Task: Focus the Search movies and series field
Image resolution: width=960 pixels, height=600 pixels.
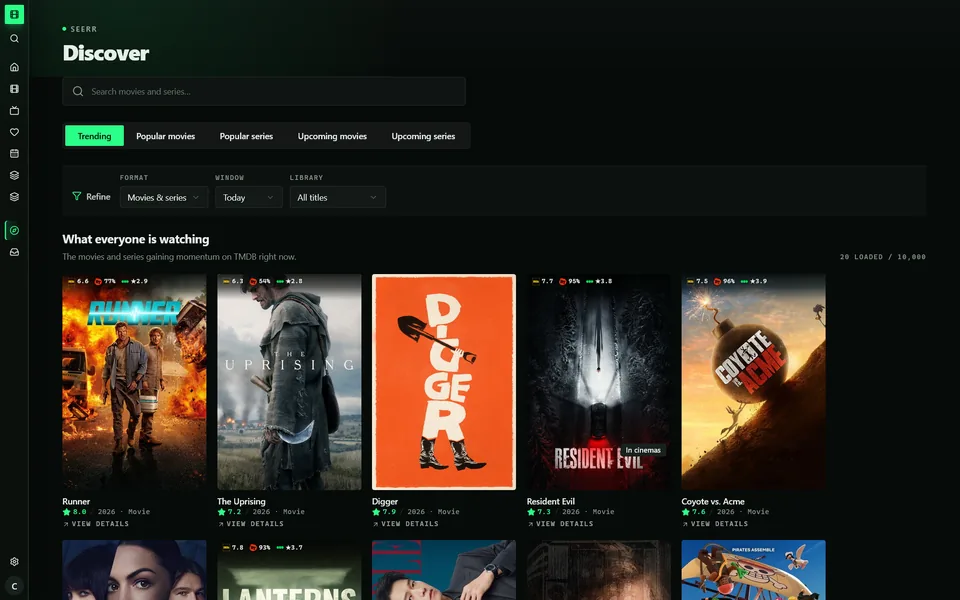Action: pos(264,91)
